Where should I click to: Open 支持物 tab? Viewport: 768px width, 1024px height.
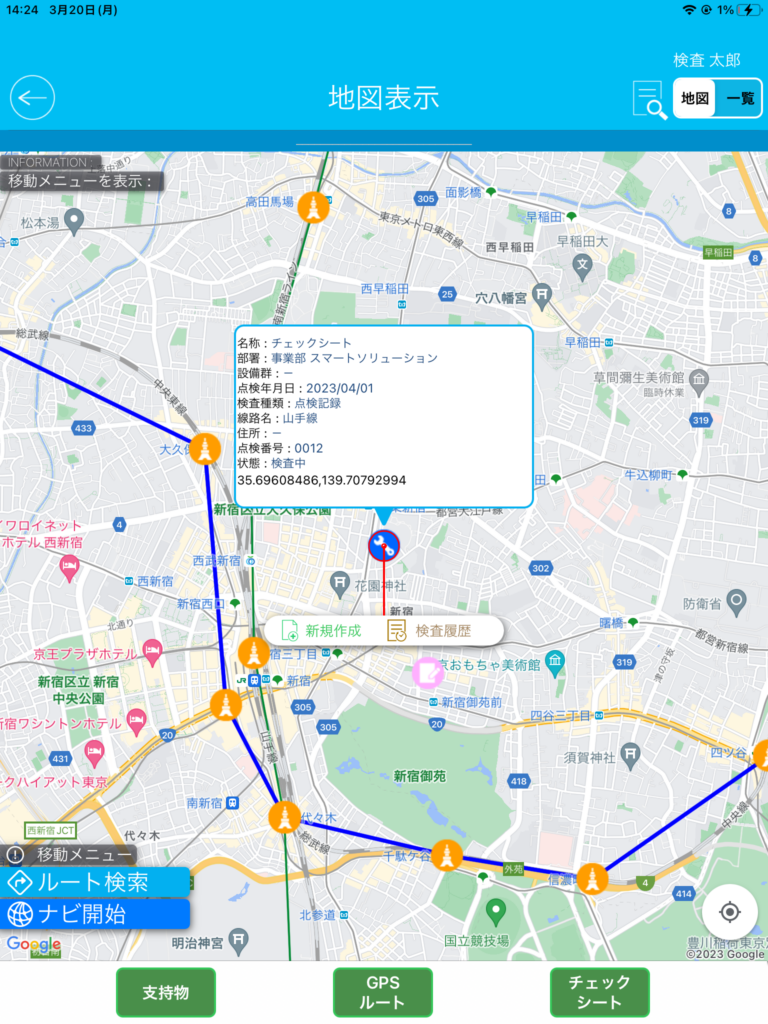click(x=166, y=993)
